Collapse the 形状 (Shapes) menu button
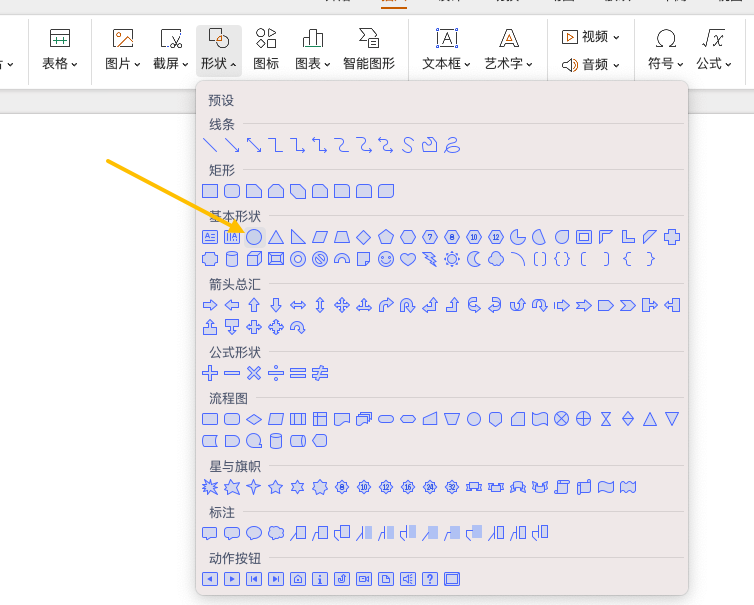 218,50
